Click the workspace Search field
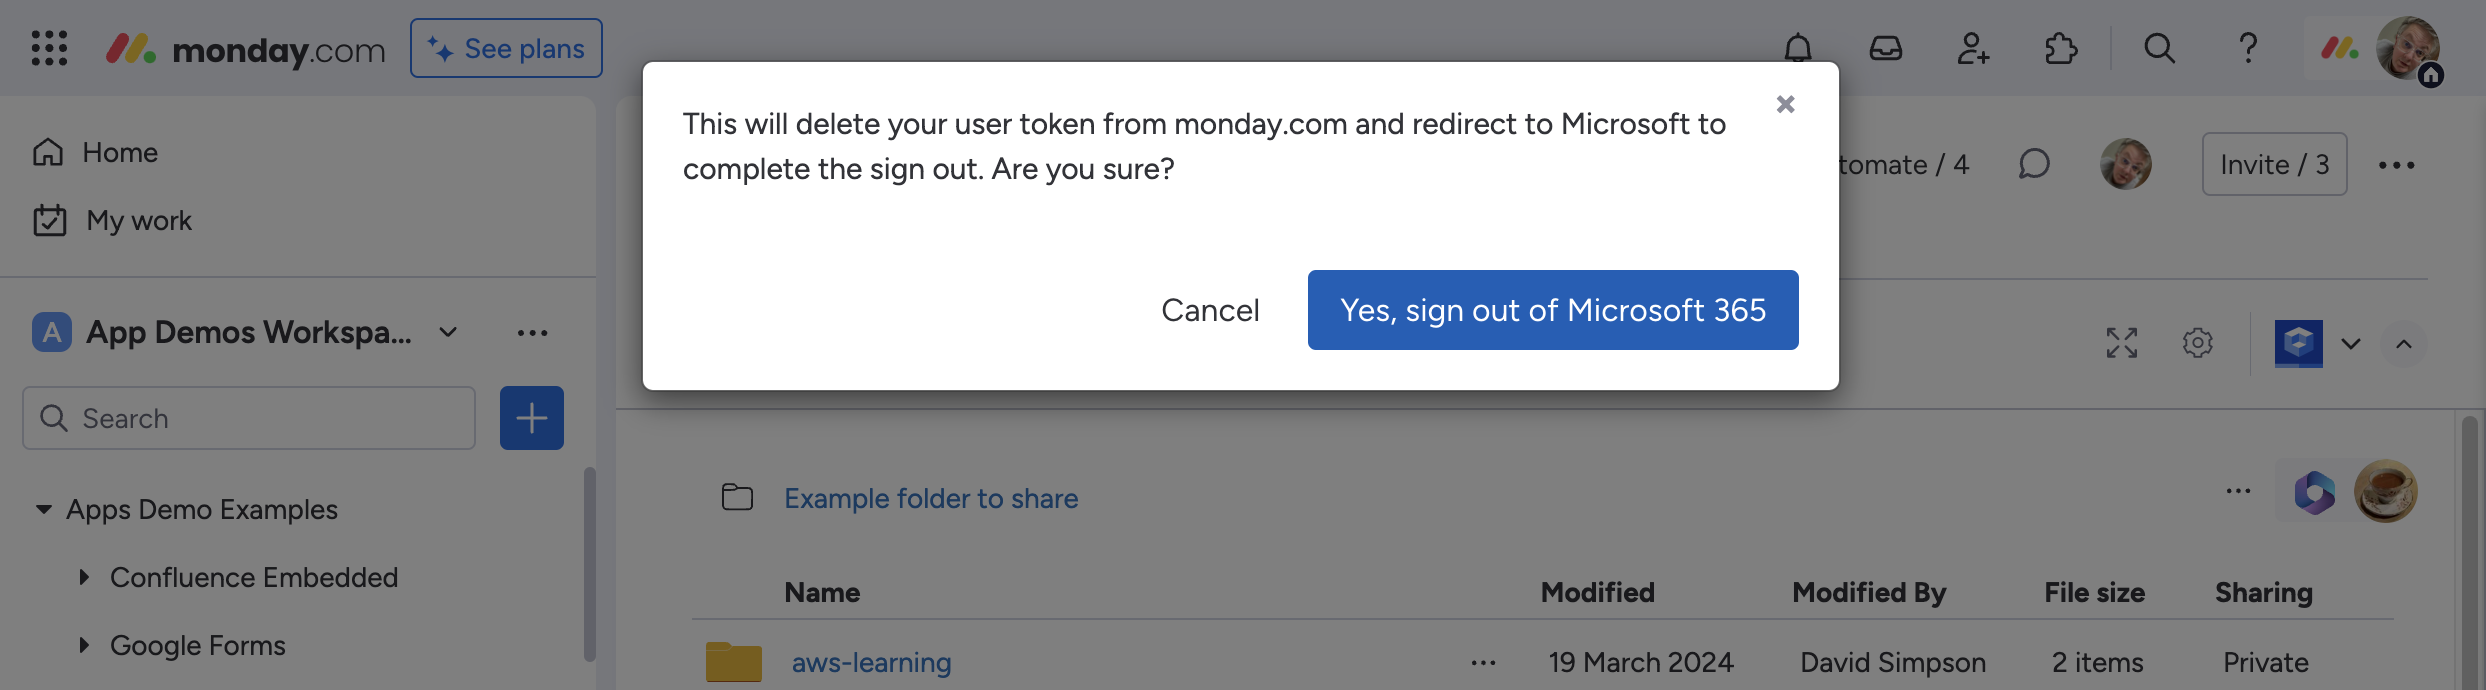2486x690 pixels. [248, 417]
